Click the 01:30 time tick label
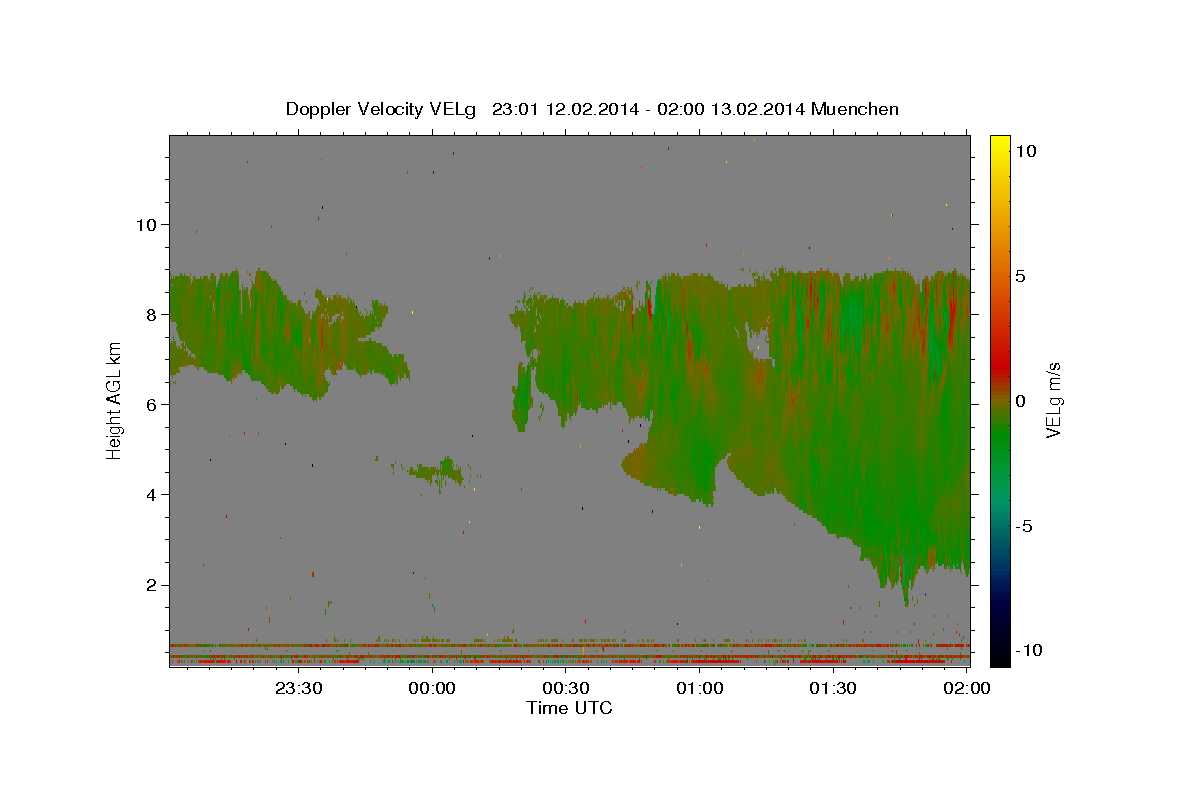 pyautogui.click(x=833, y=688)
